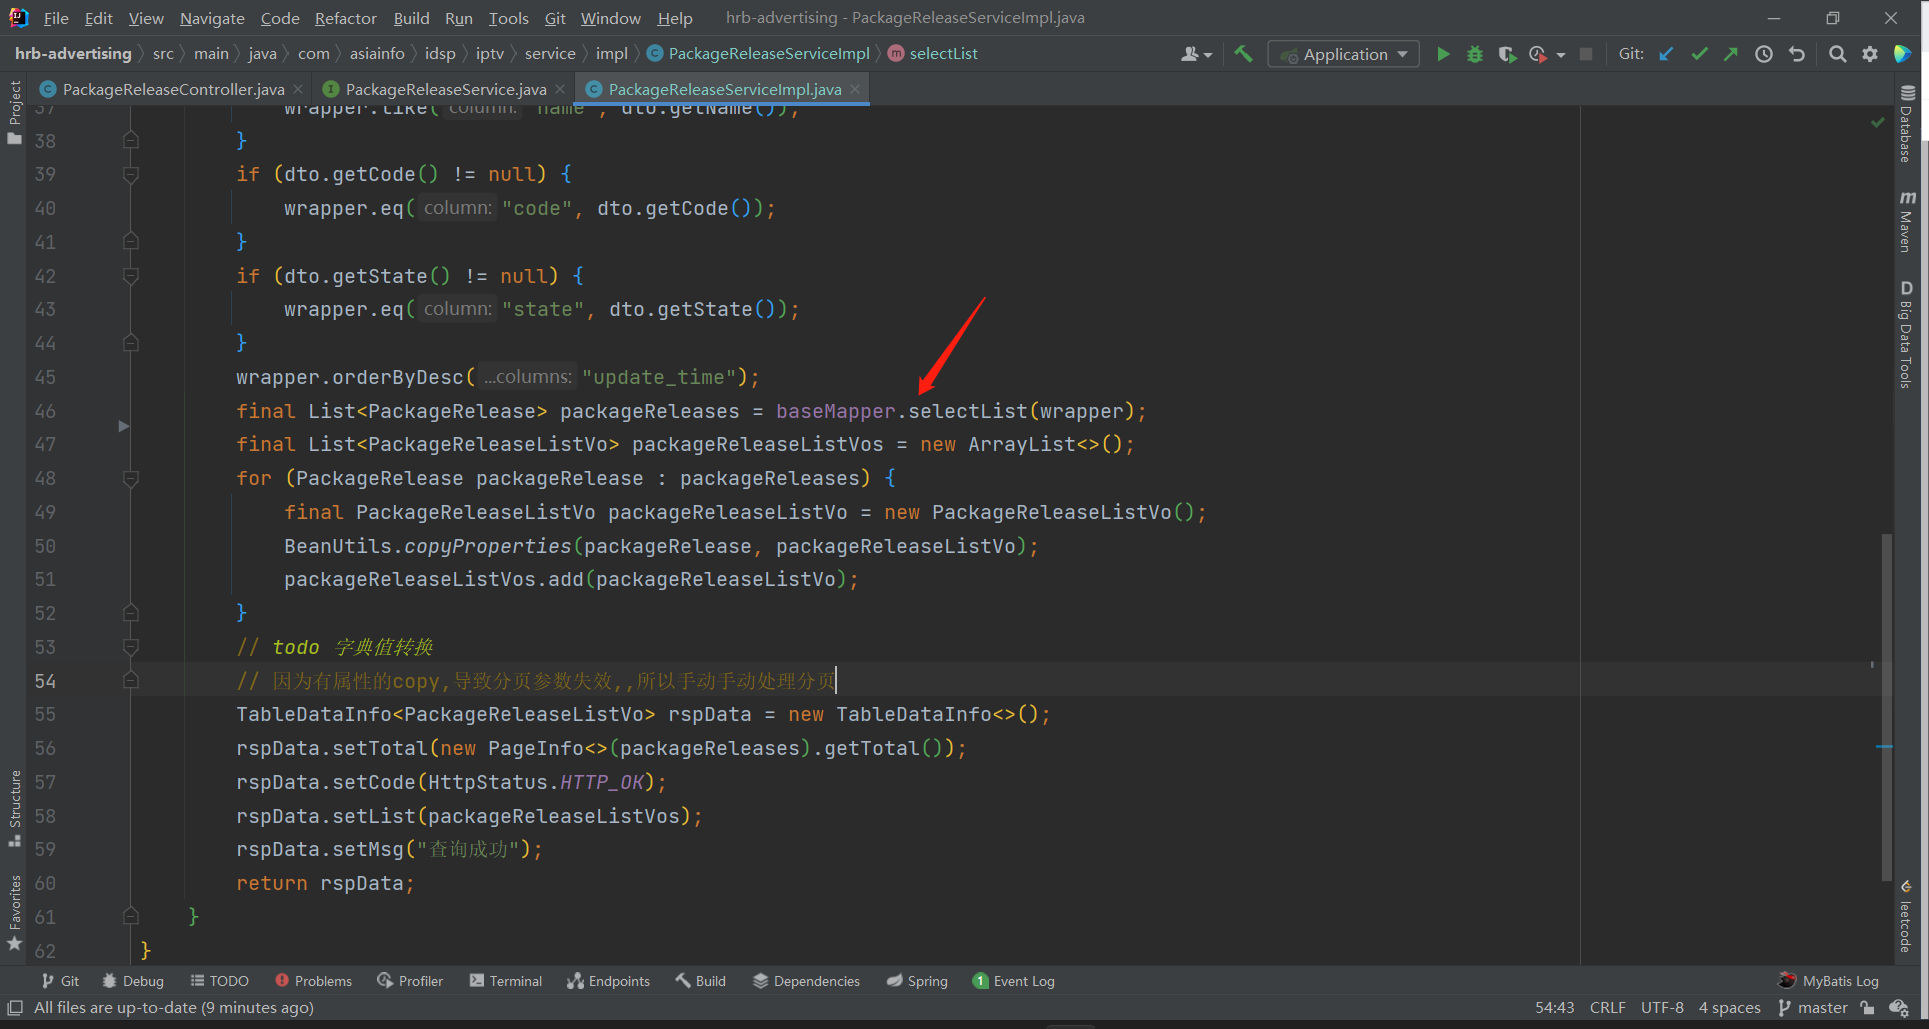Change UTF-8 file encoding in status bar
Image resolution: width=1929 pixels, height=1029 pixels.
pyautogui.click(x=1662, y=1008)
